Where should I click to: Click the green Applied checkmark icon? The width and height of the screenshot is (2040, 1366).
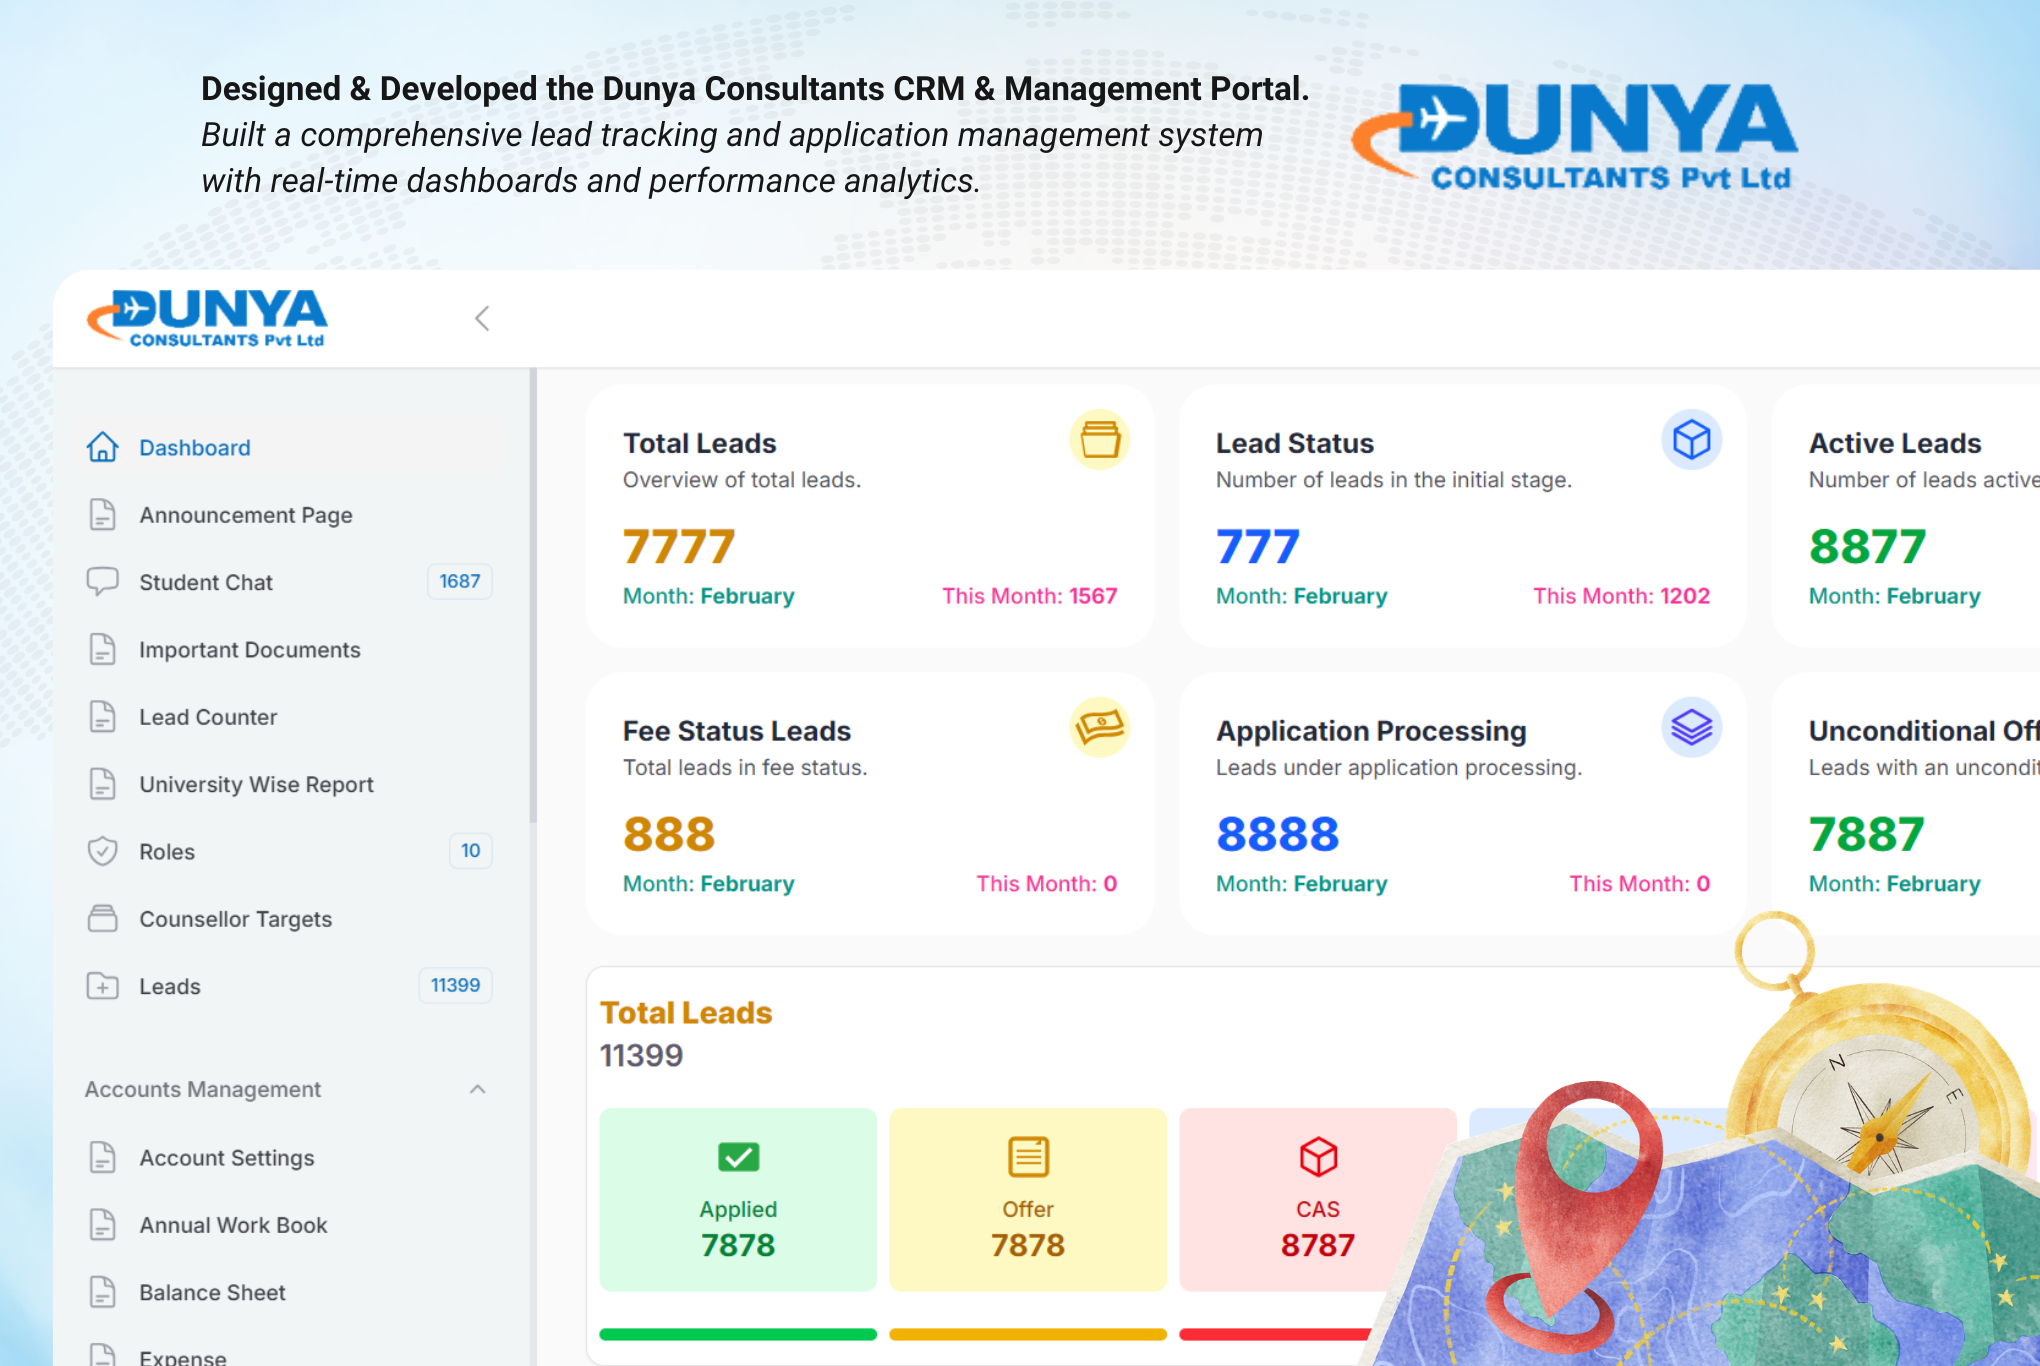[x=738, y=1157]
